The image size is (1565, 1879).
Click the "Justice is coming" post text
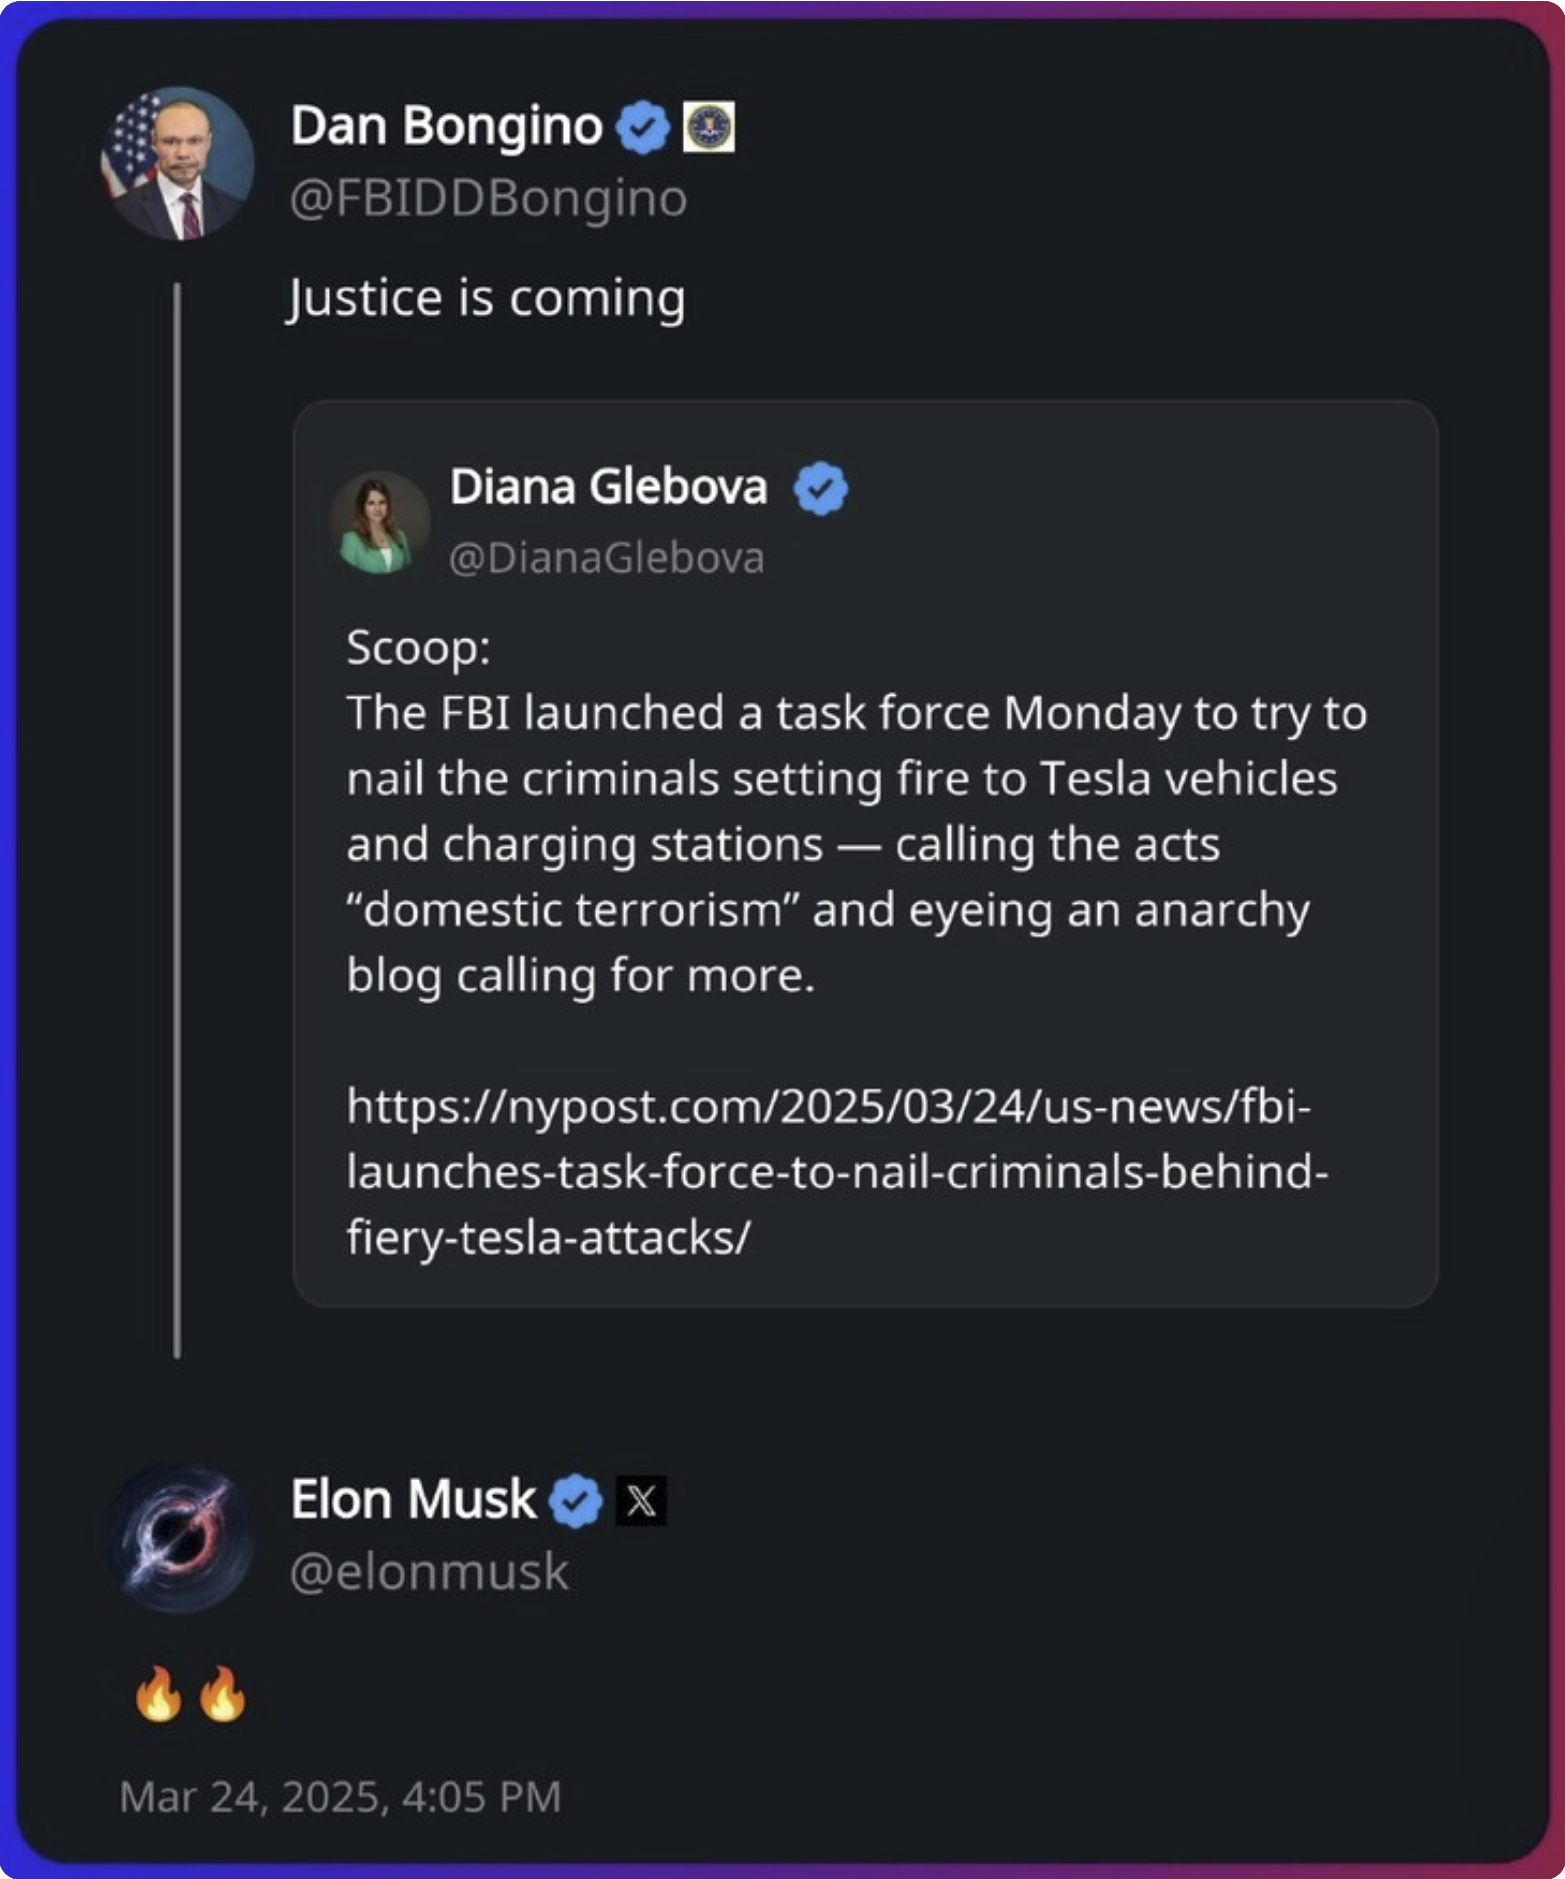point(486,298)
